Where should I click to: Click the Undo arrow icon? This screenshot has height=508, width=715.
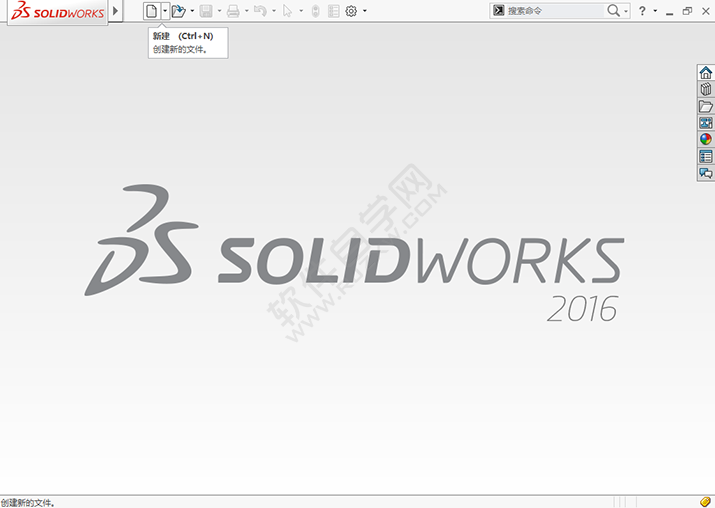[x=260, y=11]
